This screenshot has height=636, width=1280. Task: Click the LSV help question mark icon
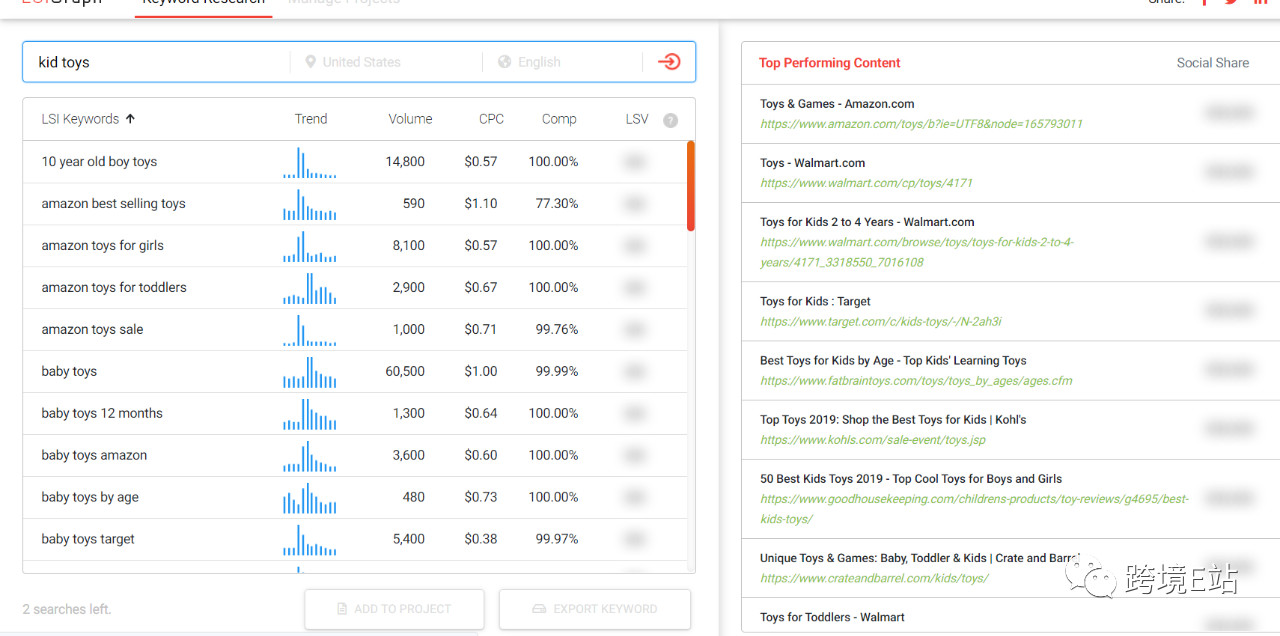click(x=670, y=120)
